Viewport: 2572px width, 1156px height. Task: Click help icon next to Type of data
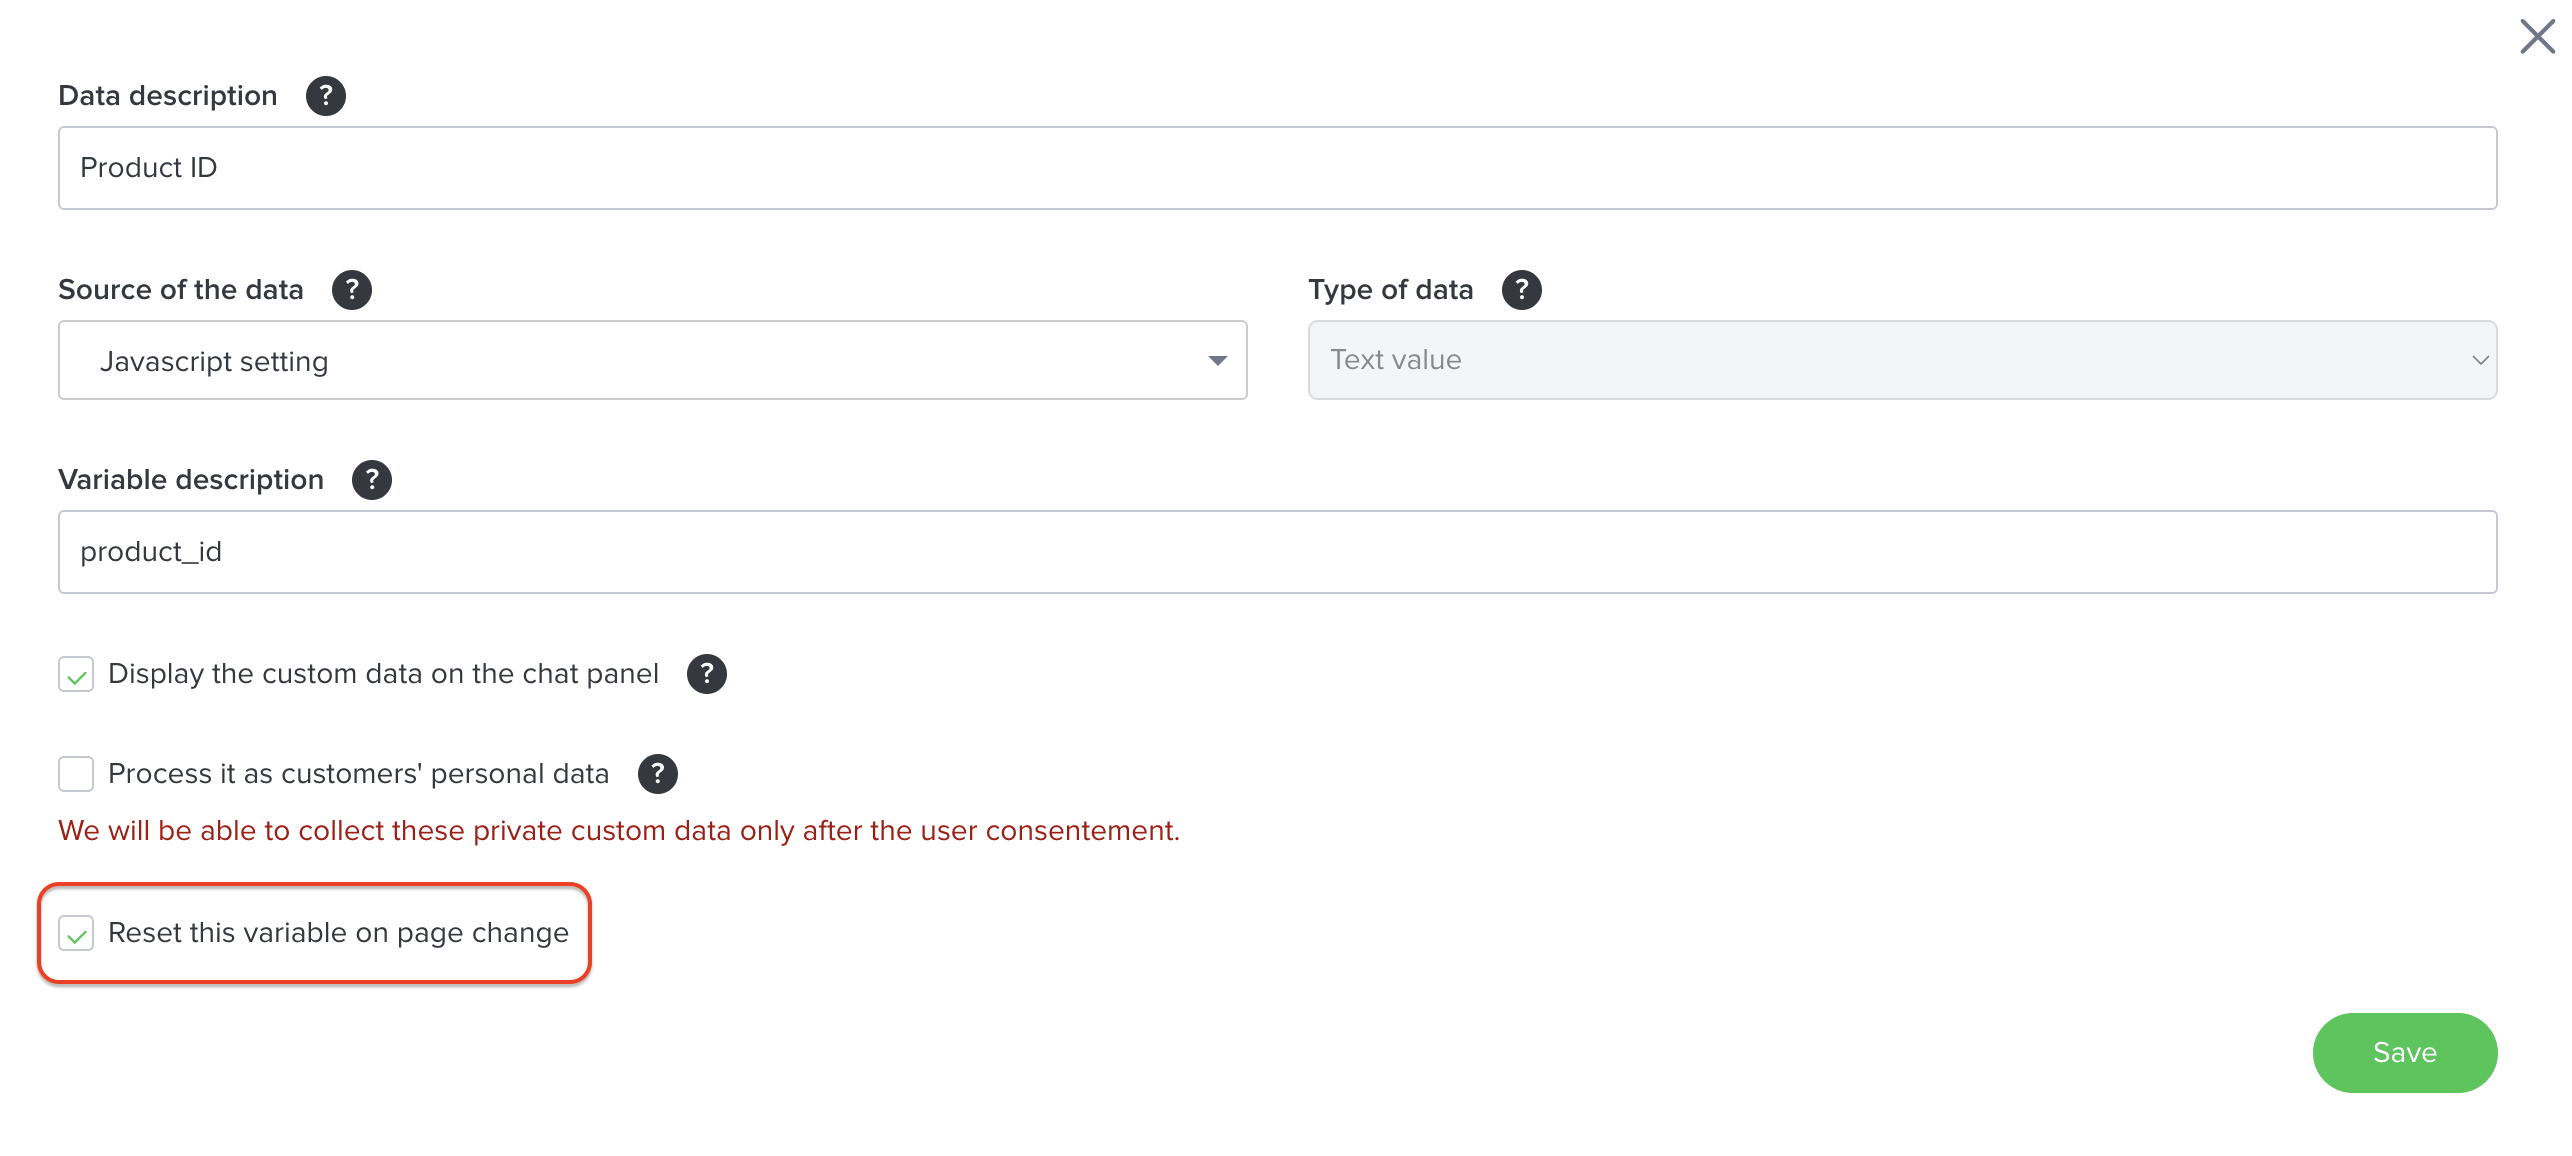1521,290
